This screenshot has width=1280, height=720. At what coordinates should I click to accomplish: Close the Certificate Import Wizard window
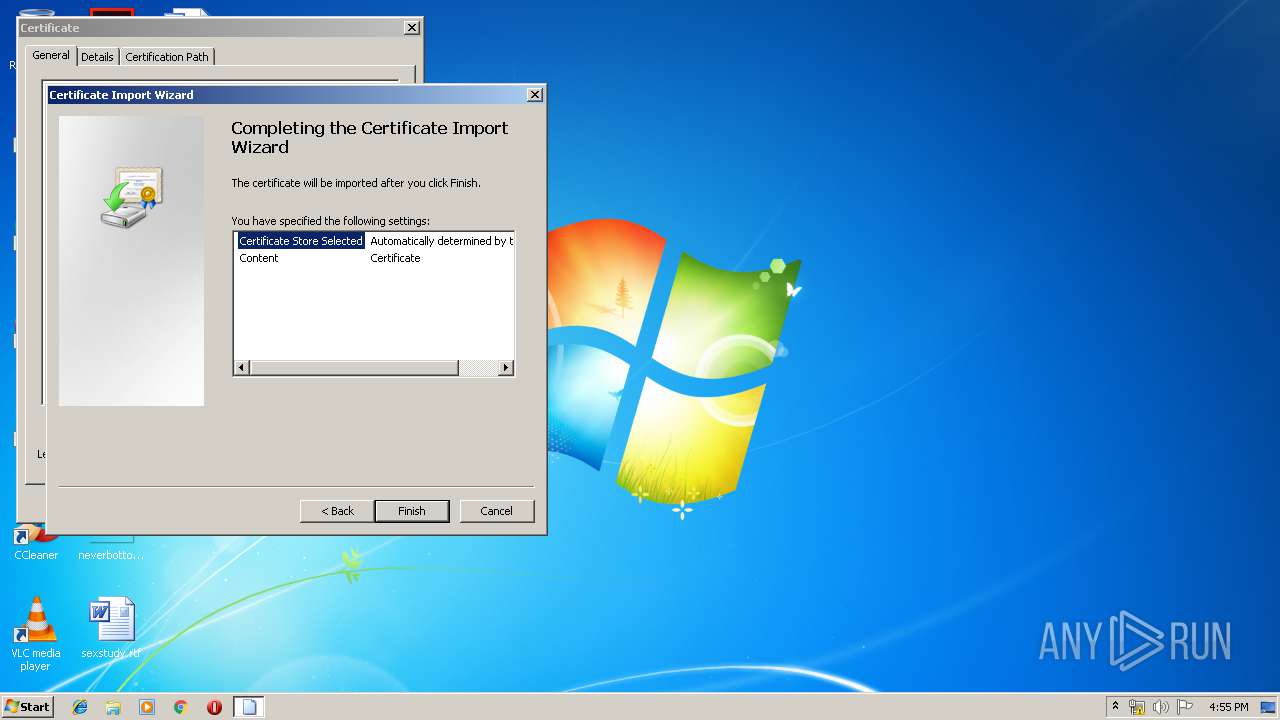(535, 95)
